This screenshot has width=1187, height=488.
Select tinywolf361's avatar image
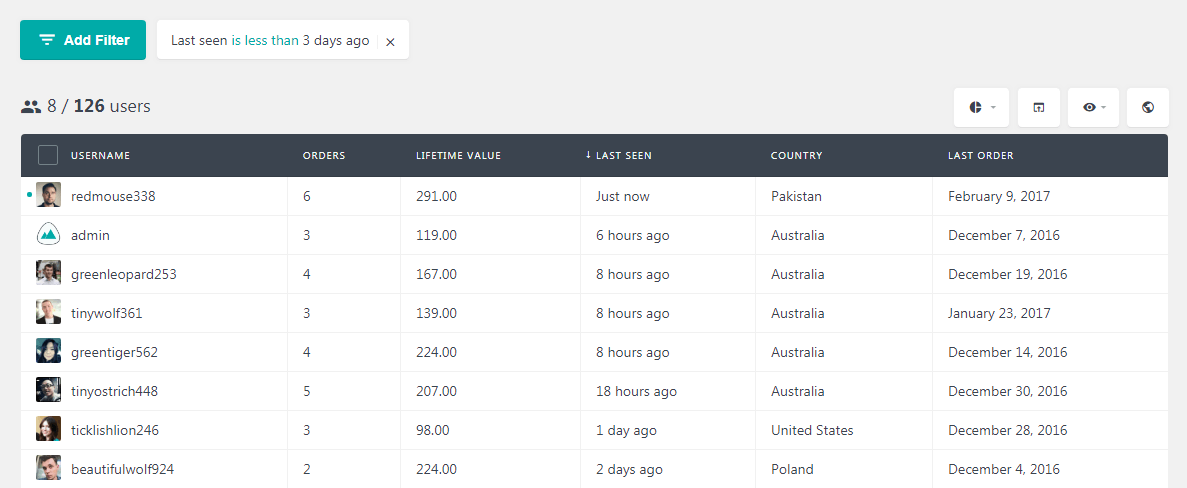[48, 312]
